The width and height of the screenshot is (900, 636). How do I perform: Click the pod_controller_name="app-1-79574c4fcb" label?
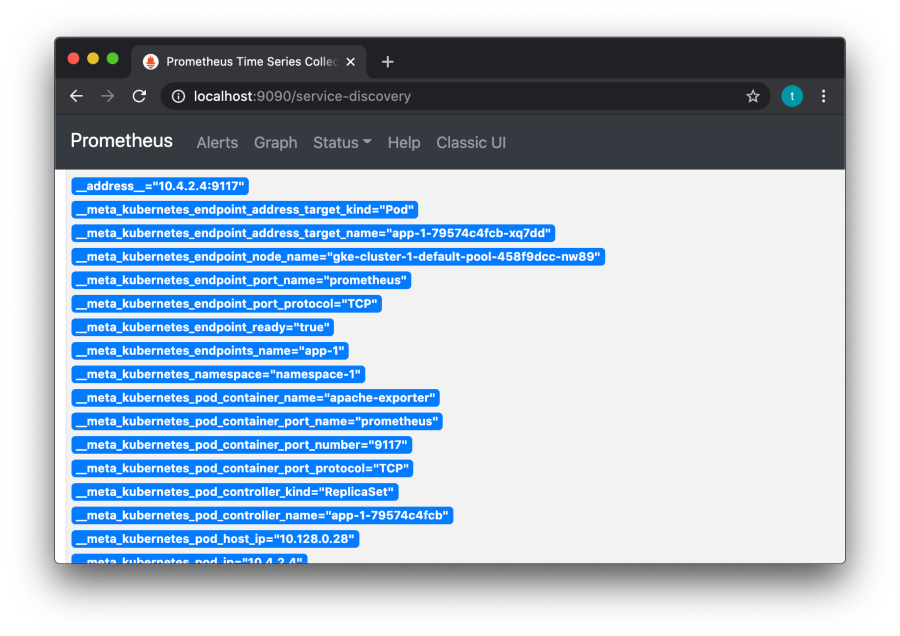pos(262,515)
